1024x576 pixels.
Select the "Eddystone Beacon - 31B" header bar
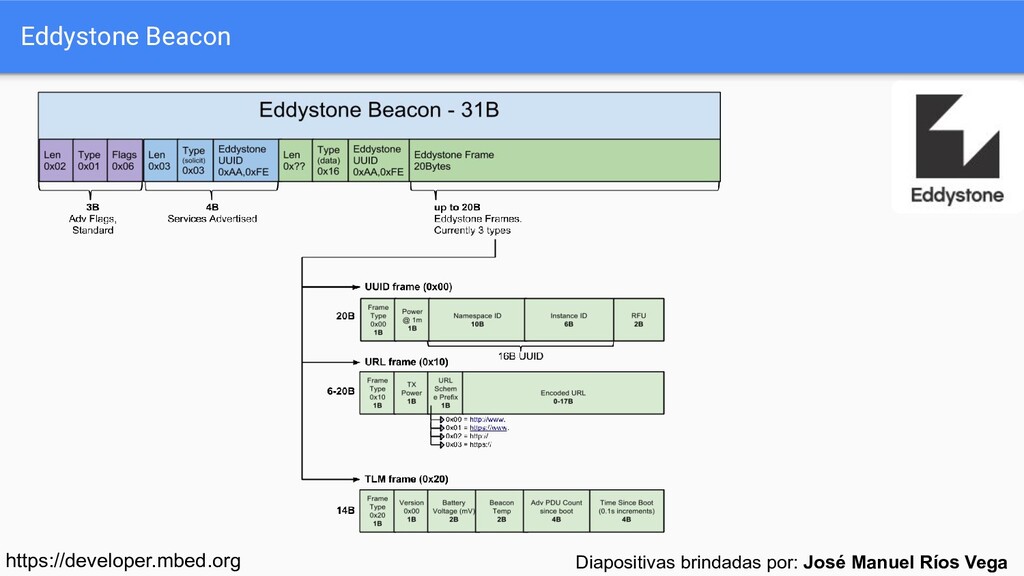point(379,115)
